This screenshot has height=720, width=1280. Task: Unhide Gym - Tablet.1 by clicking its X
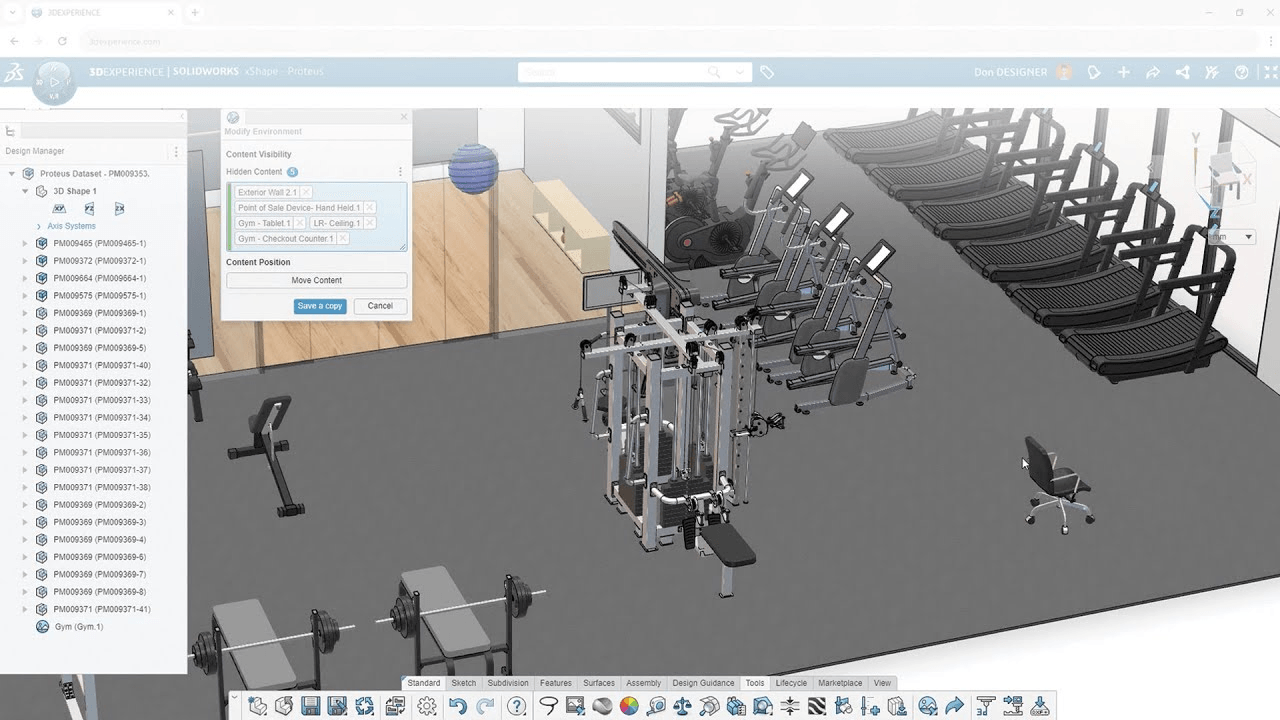point(300,223)
